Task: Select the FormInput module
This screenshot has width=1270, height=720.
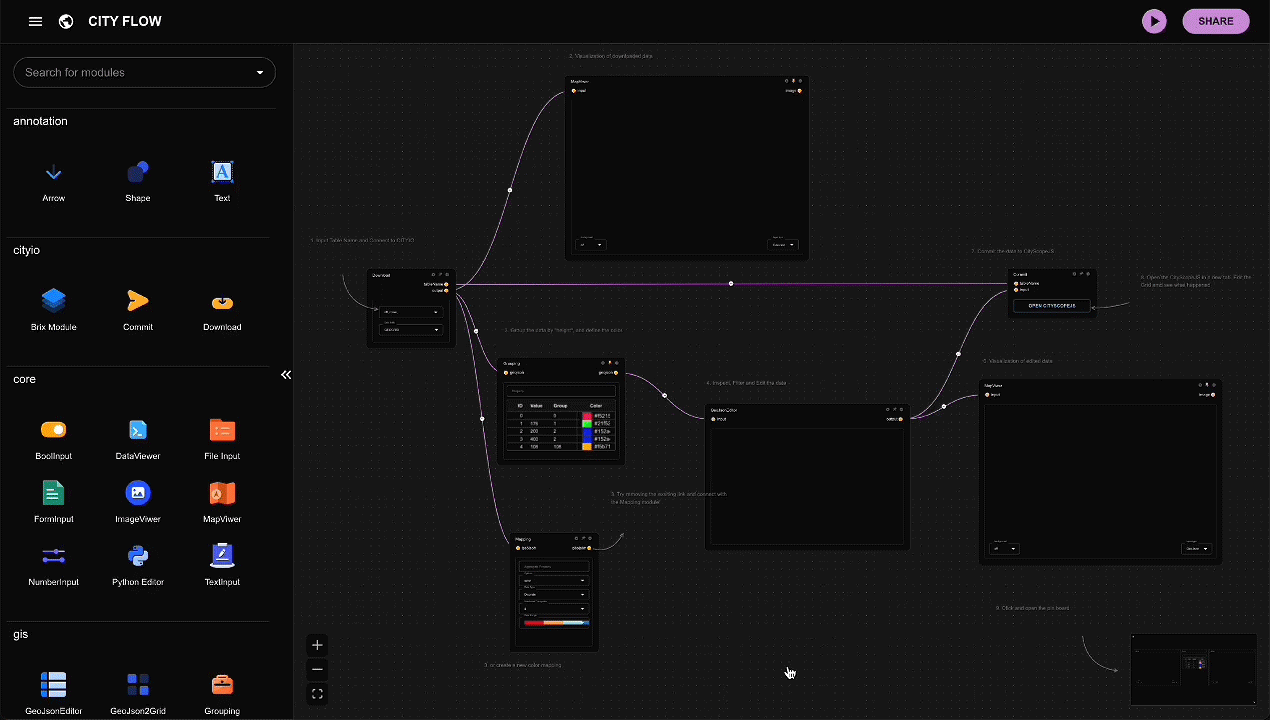Action: click(x=54, y=501)
